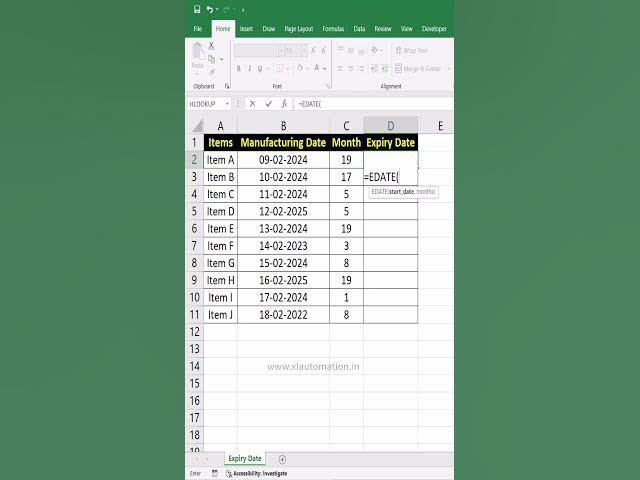
Task: Increase font size button
Action: coord(313,51)
